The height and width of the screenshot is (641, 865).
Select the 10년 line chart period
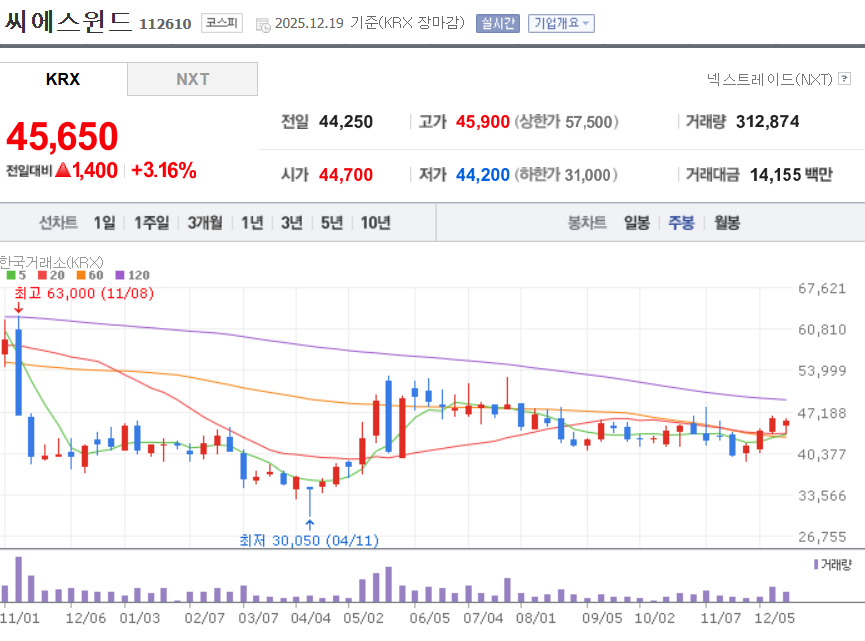(376, 222)
